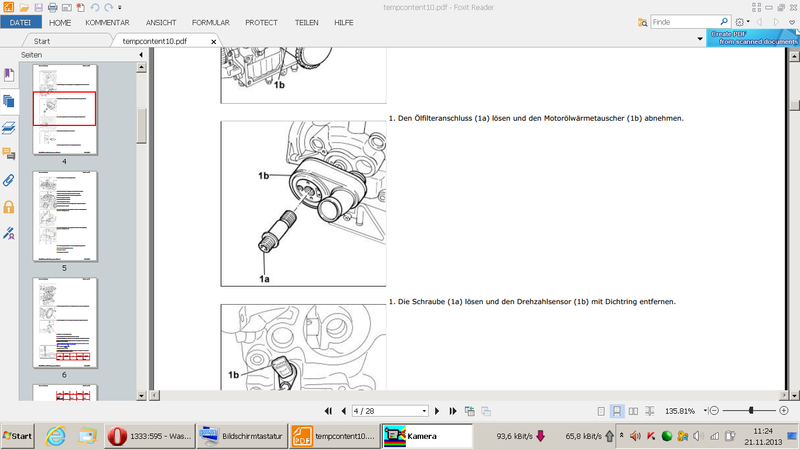800x450 pixels.
Task: Open file using the folder icon
Action: [24, 6]
